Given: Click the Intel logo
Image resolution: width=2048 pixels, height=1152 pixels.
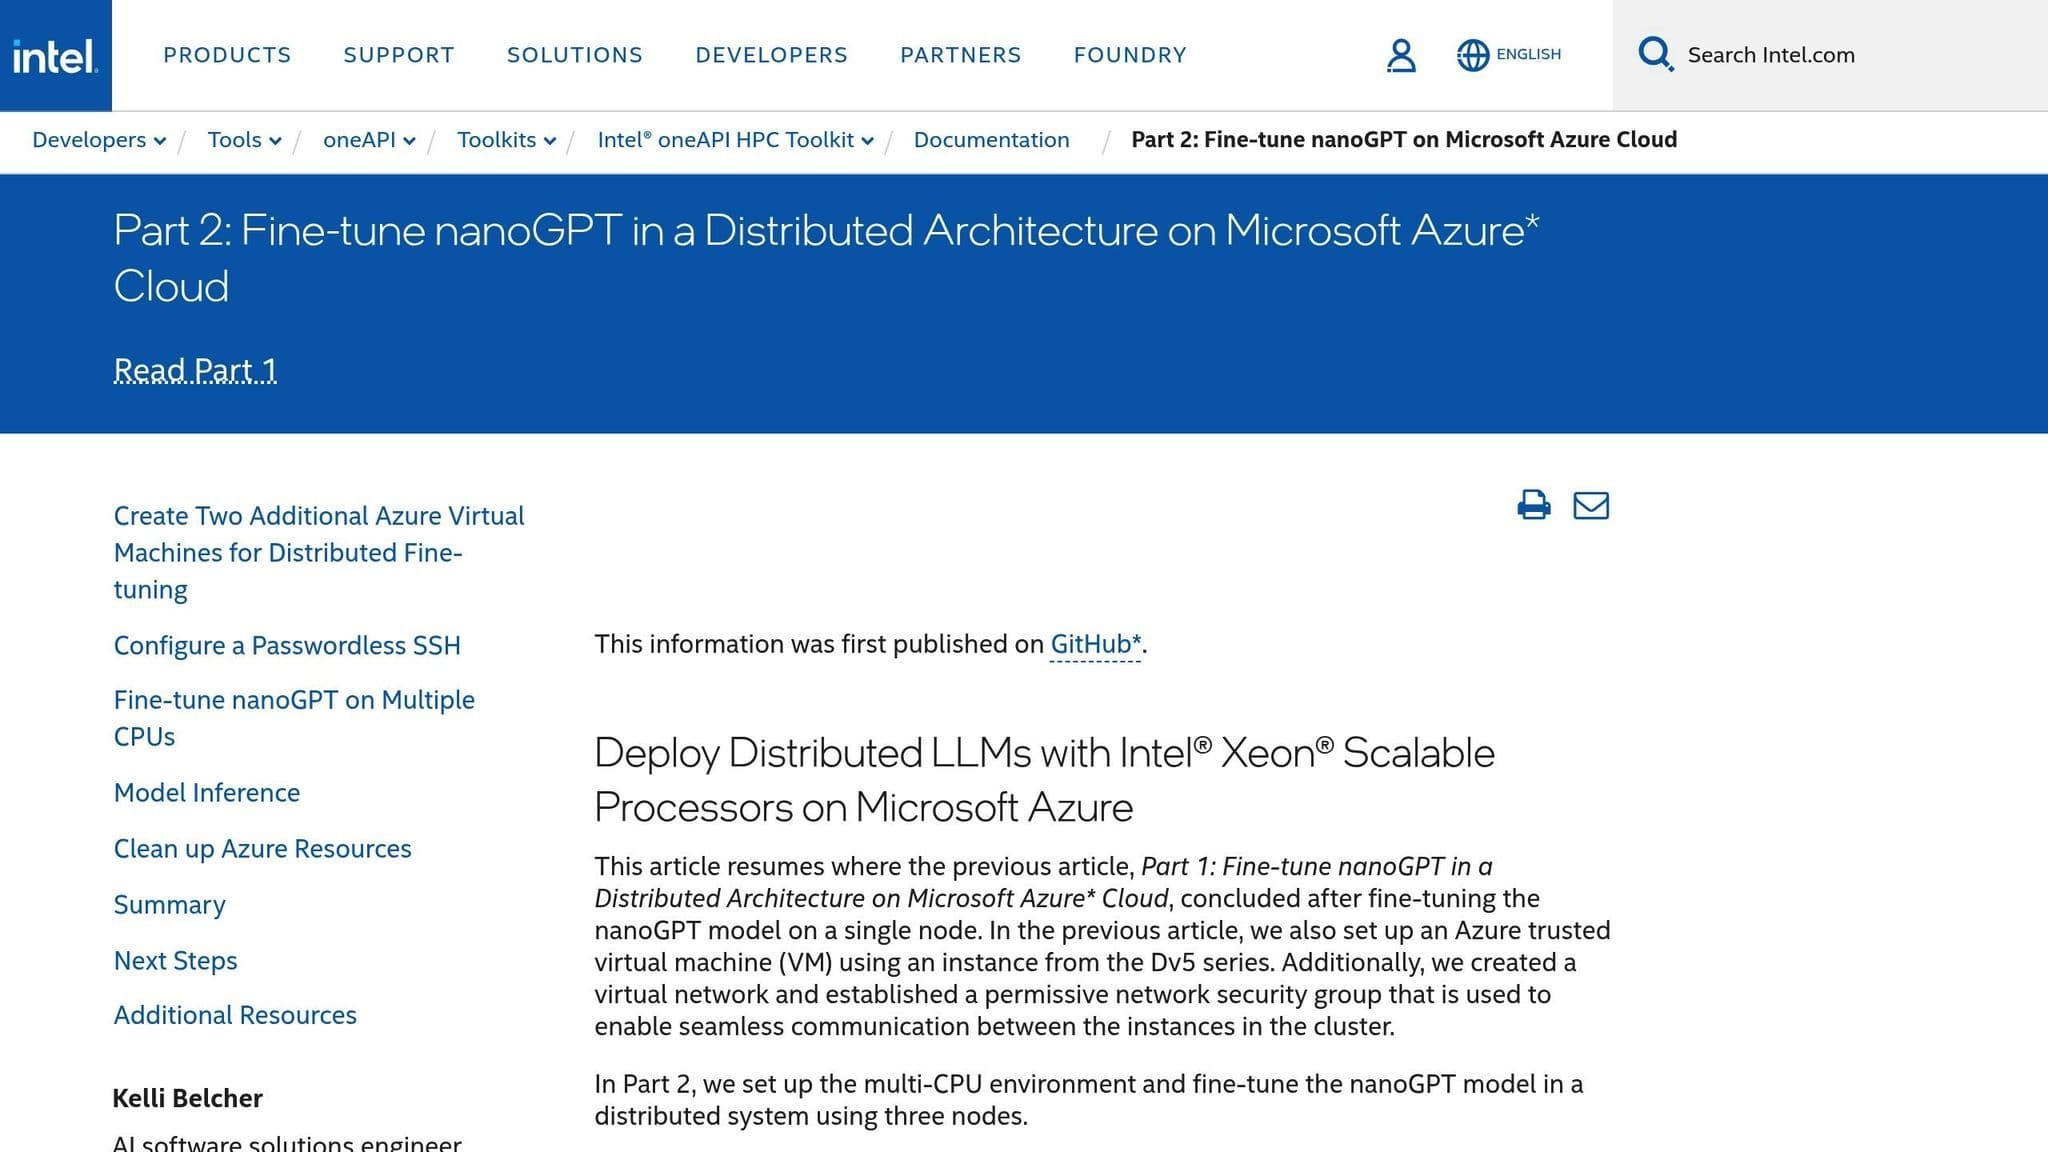Looking at the screenshot, I should pos(55,56).
